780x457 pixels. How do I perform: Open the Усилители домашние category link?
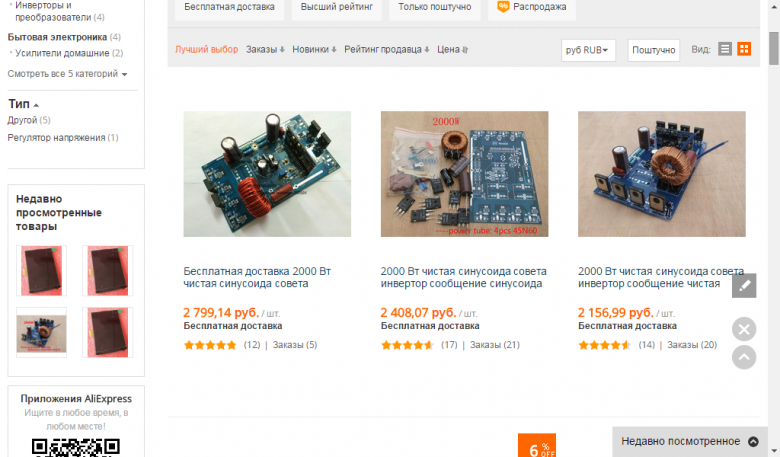click(62, 53)
